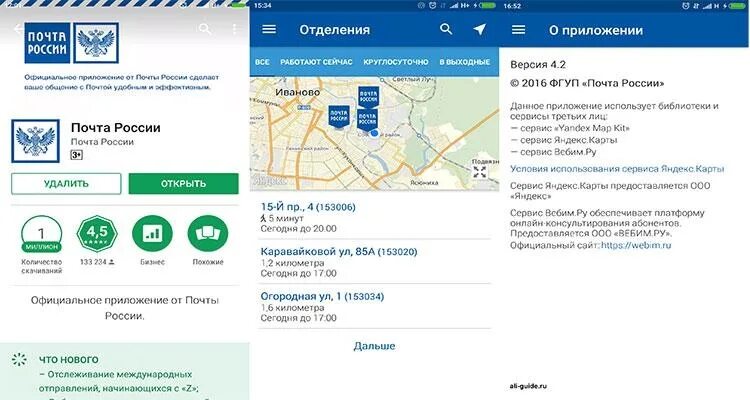Tap the Почта России text logo banner
The height and width of the screenshot is (400, 750).
tap(47, 43)
